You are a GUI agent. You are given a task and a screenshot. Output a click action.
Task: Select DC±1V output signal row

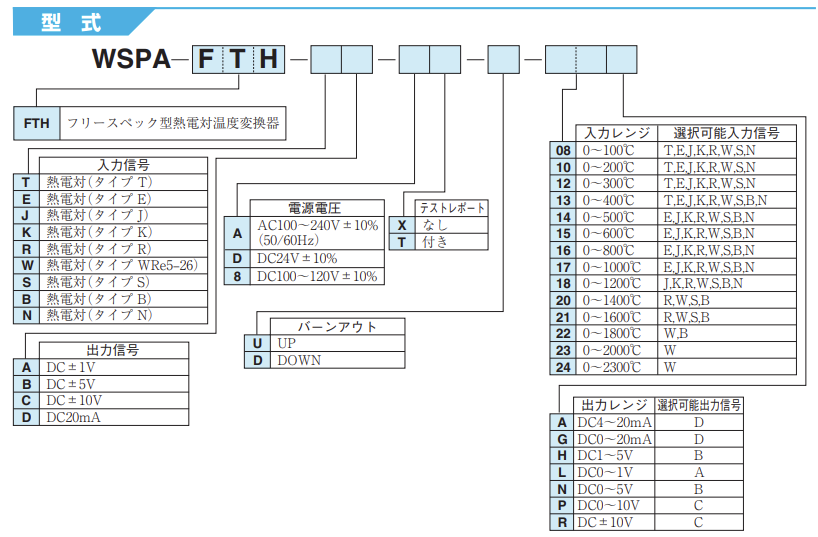point(101,367)
